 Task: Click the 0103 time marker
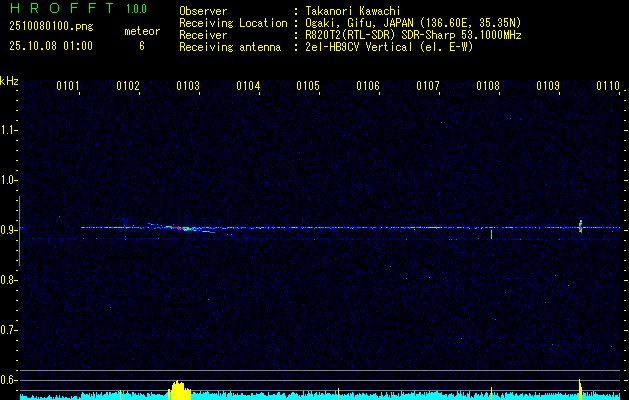click(188, 86)
